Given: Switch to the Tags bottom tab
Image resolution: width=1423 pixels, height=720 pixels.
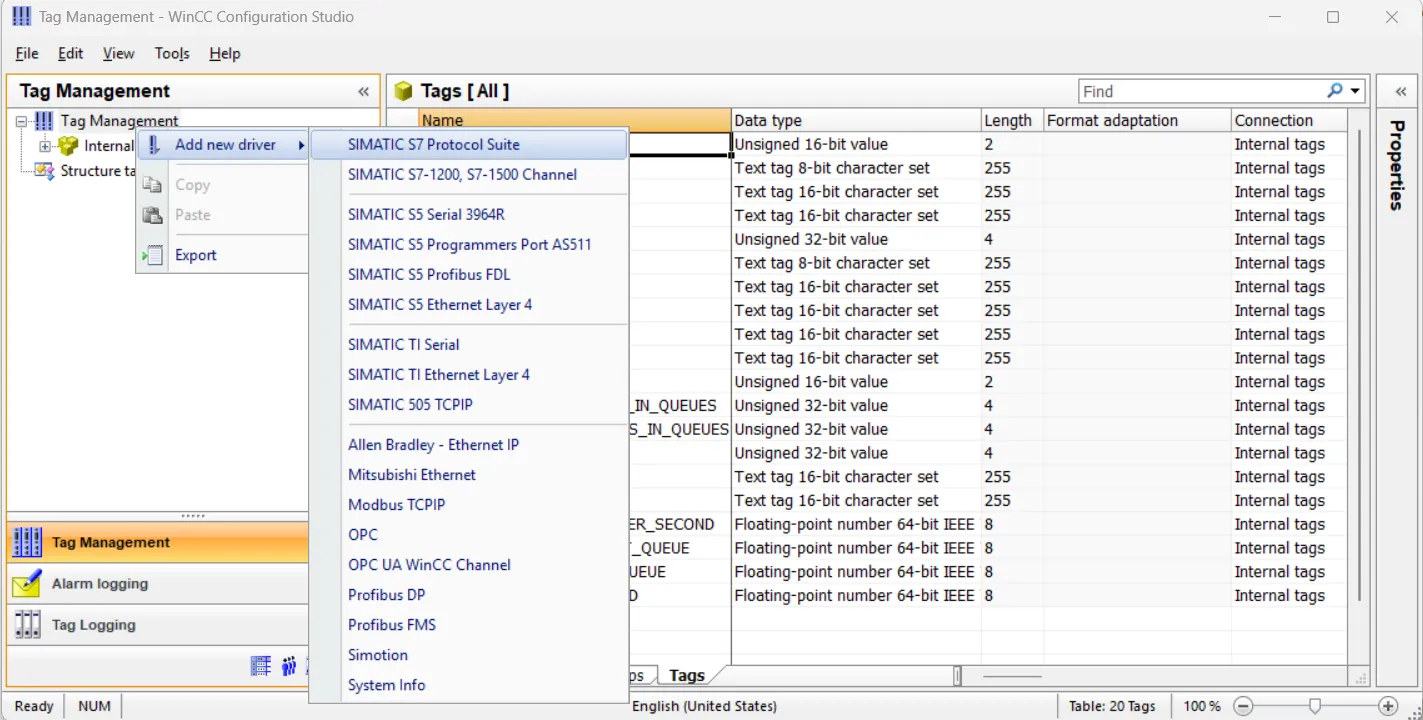Looking at the screenshot, I should (687, 676).
